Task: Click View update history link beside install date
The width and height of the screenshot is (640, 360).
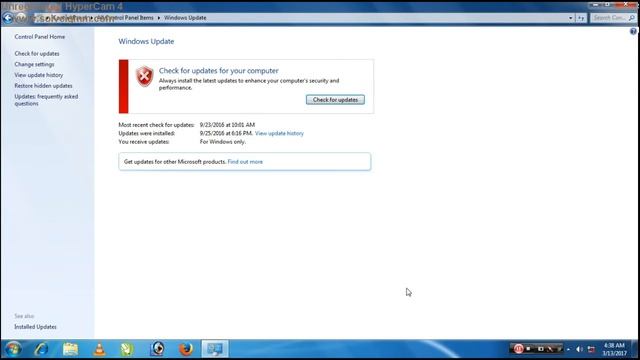Action: pyautogui.click(x=279, y=133)
